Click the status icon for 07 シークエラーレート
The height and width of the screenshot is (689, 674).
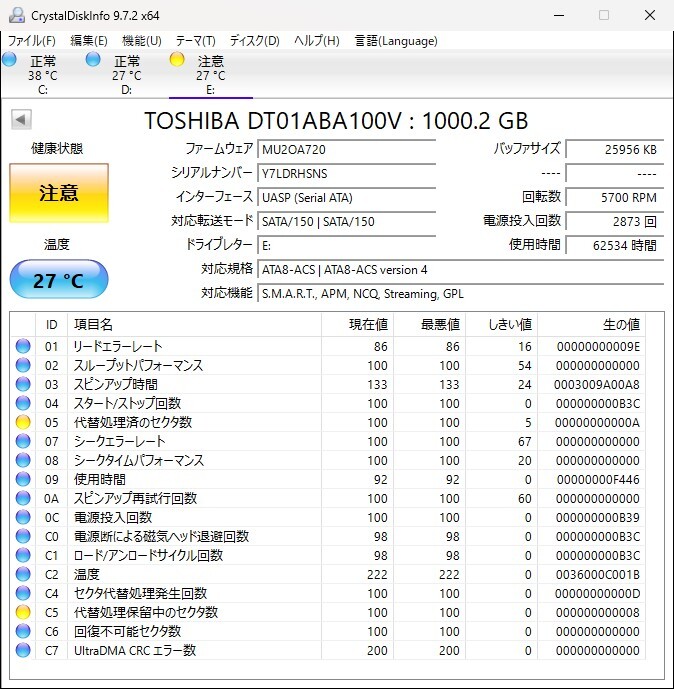click(23, 441)
